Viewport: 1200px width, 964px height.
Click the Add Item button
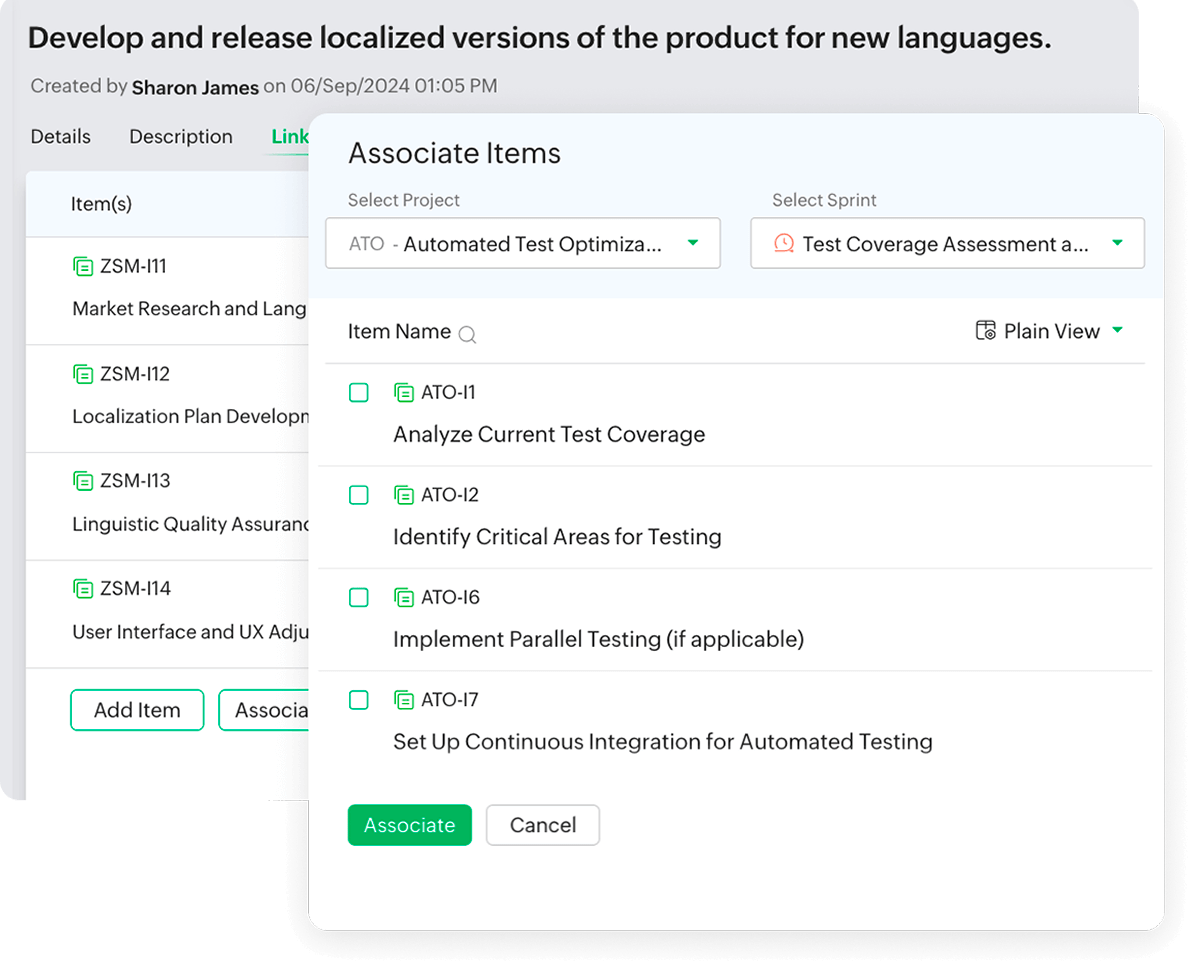[137, 710]
